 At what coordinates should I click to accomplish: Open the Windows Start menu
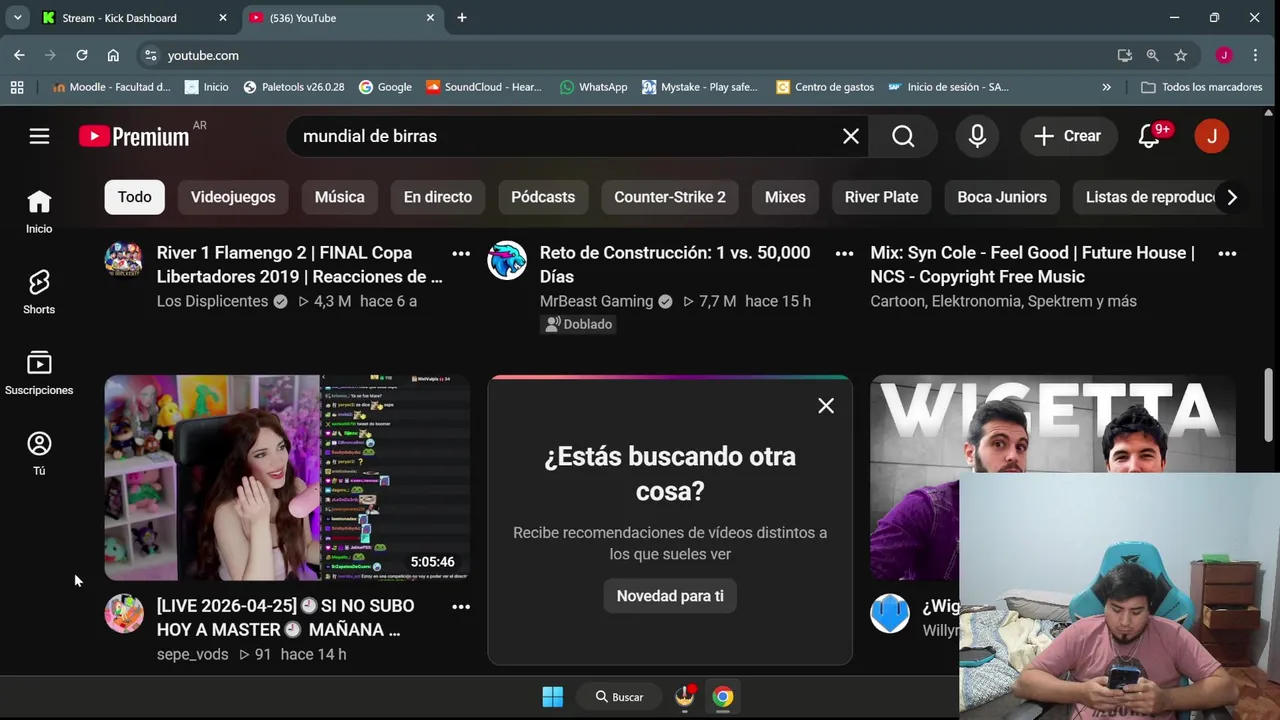click(x=552, y=697)
